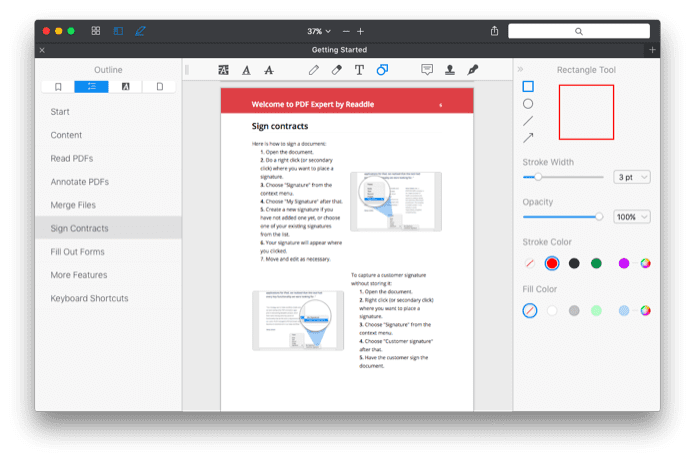695x461 pixels.
Task: Select the Pen drawing tool
Action: [x=314, y=70]
